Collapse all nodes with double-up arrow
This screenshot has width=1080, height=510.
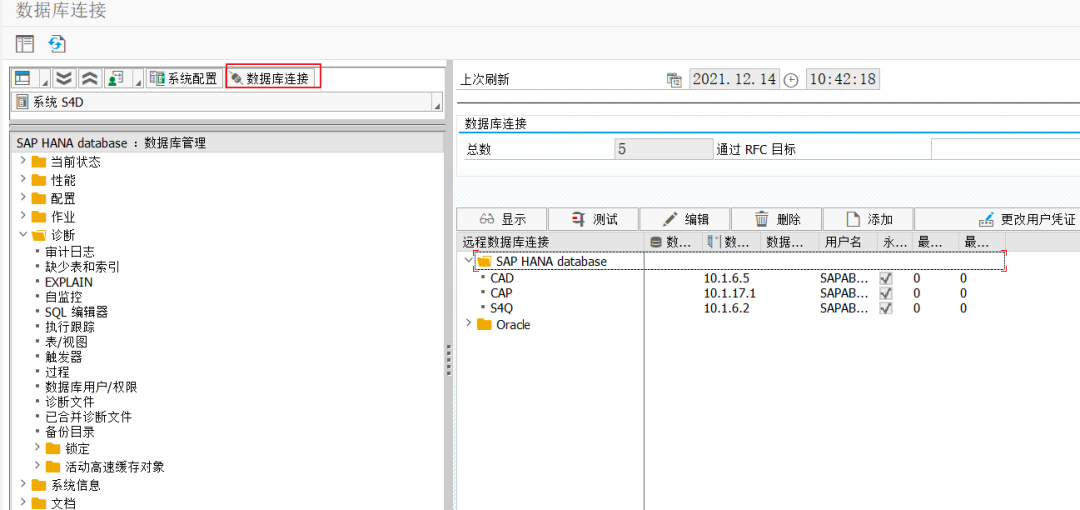point(89,78)
